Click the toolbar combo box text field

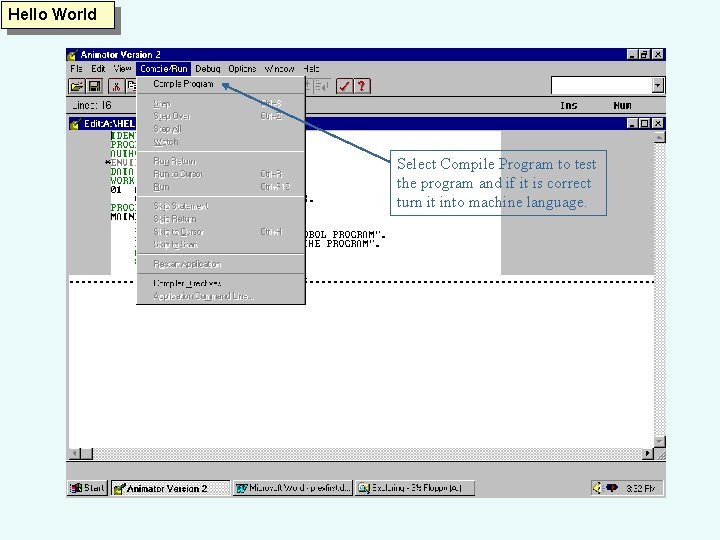coord(602,85)
